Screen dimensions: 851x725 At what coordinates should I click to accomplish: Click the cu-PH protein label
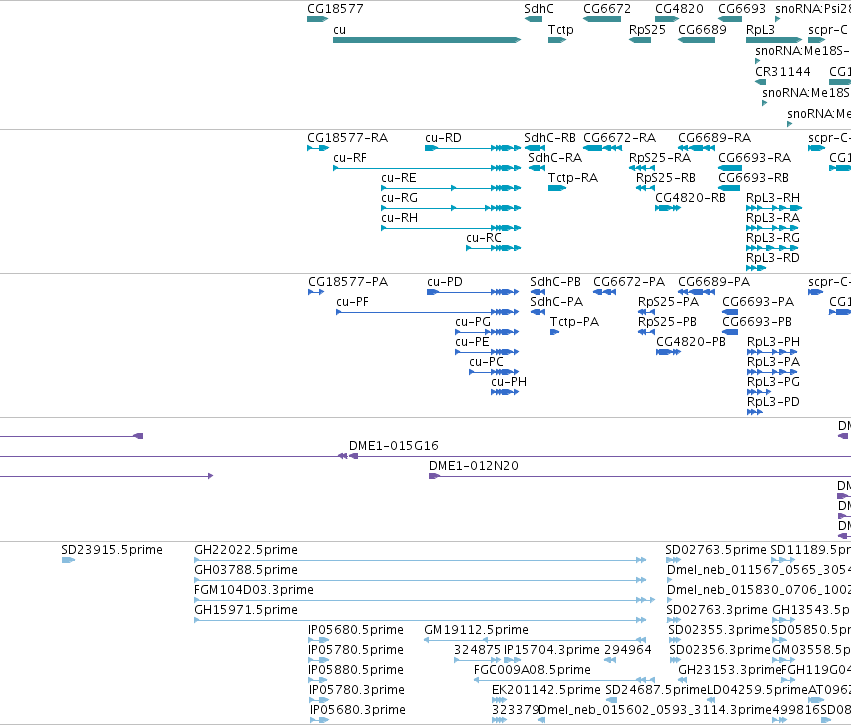(509, 383)
